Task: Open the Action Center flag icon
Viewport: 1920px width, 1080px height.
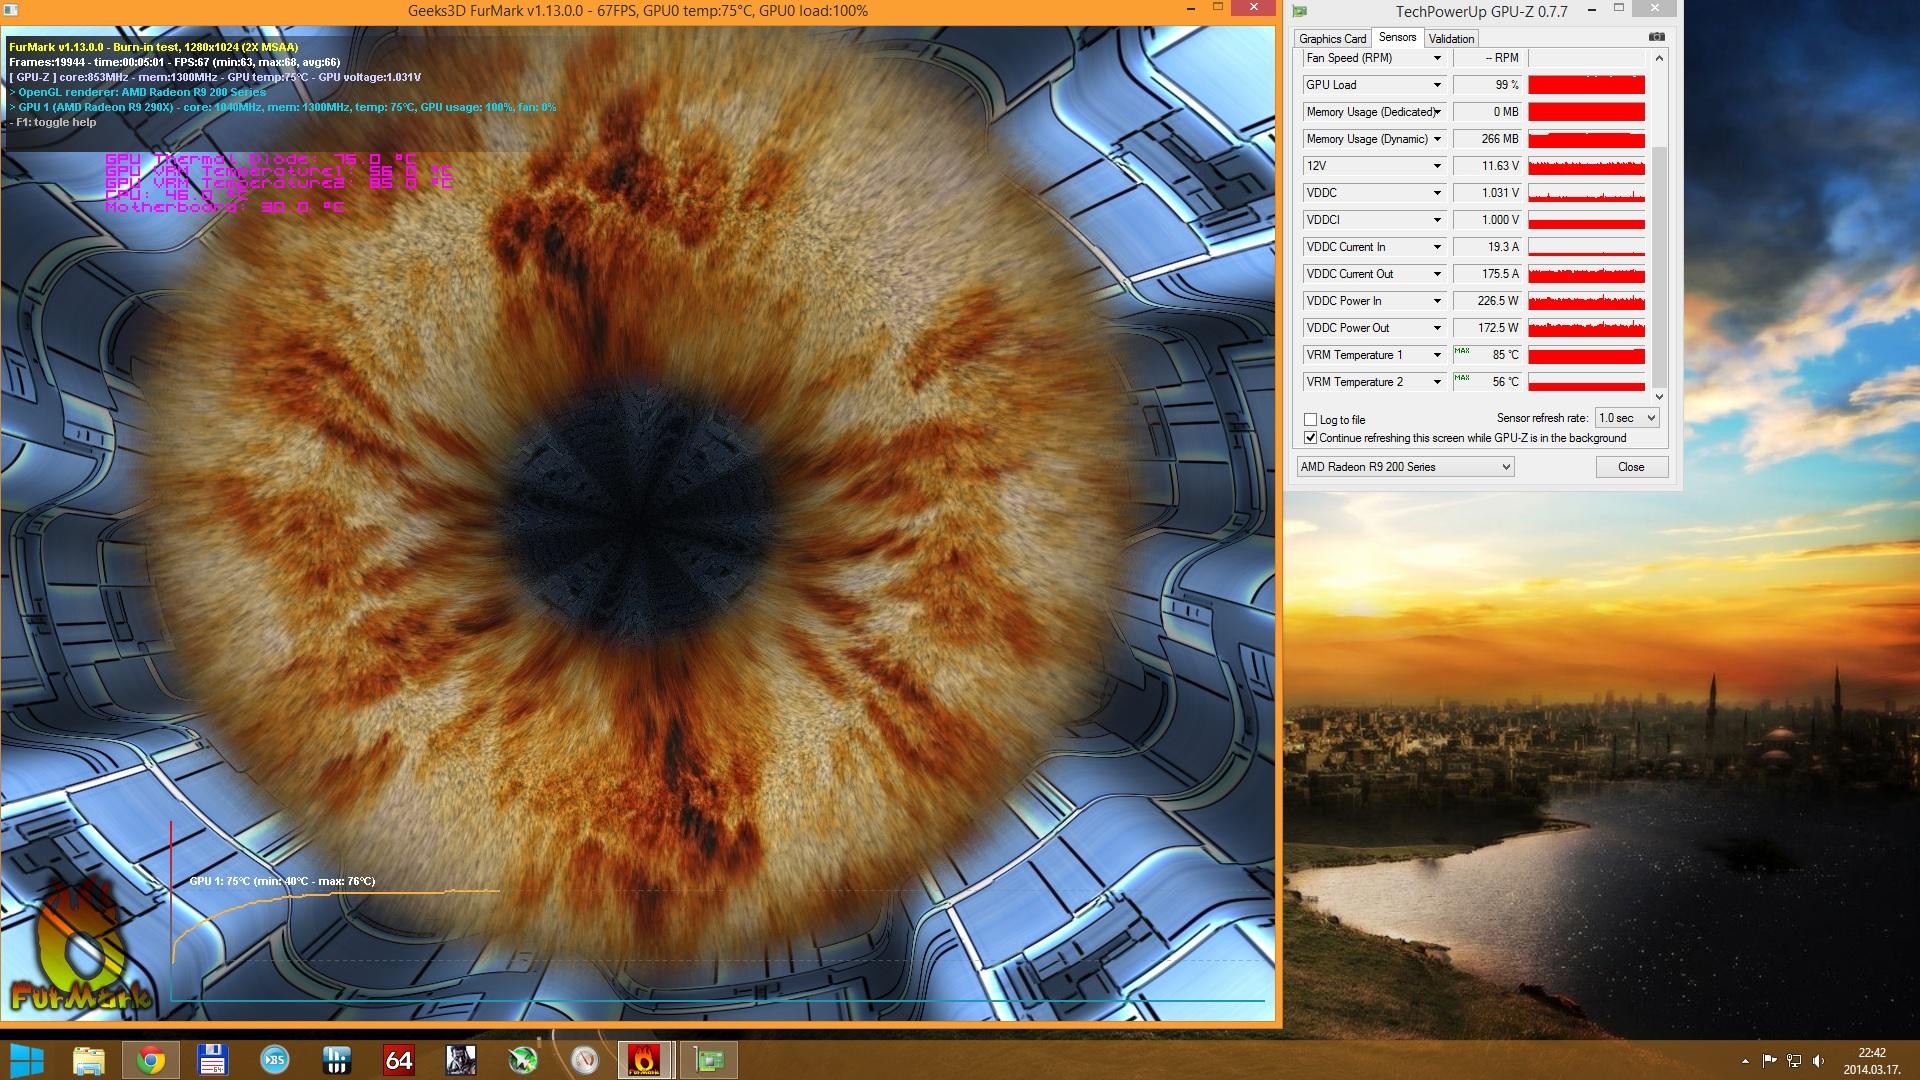Action: pyautogui.click(x=1770, y=1061)
